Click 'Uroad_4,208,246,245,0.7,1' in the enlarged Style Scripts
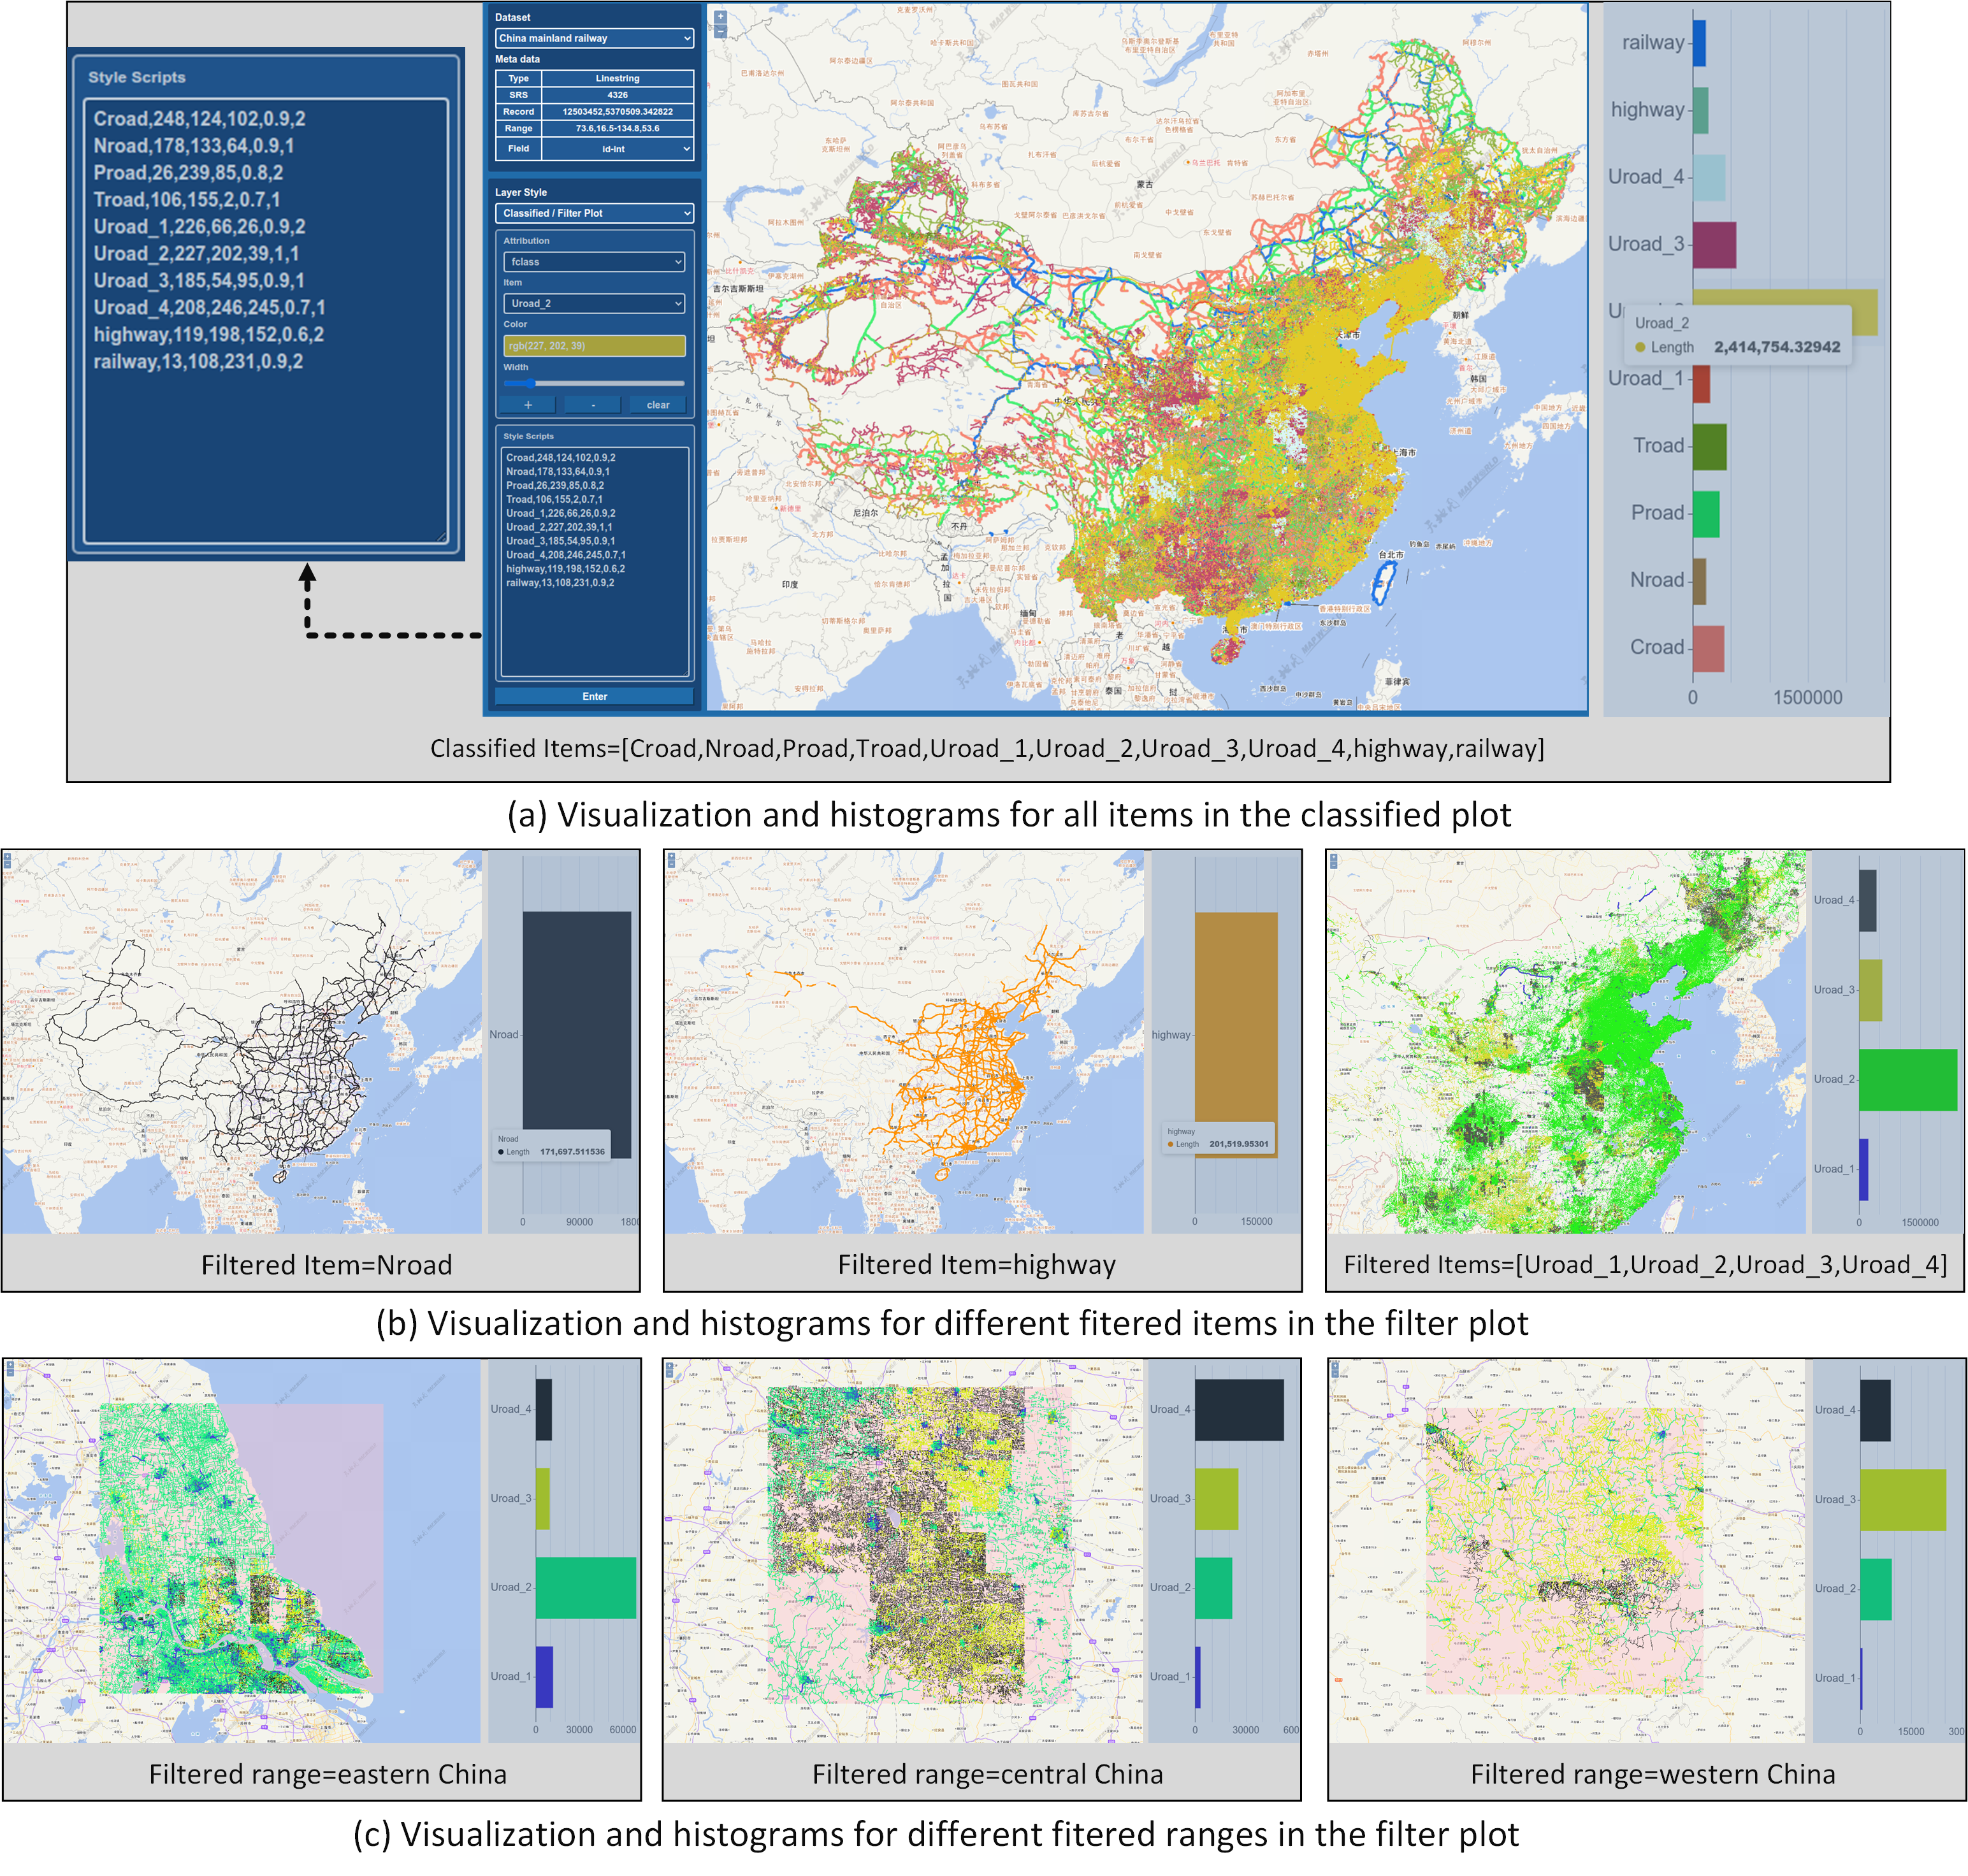1968x1876 pixels. click(210, 308)
